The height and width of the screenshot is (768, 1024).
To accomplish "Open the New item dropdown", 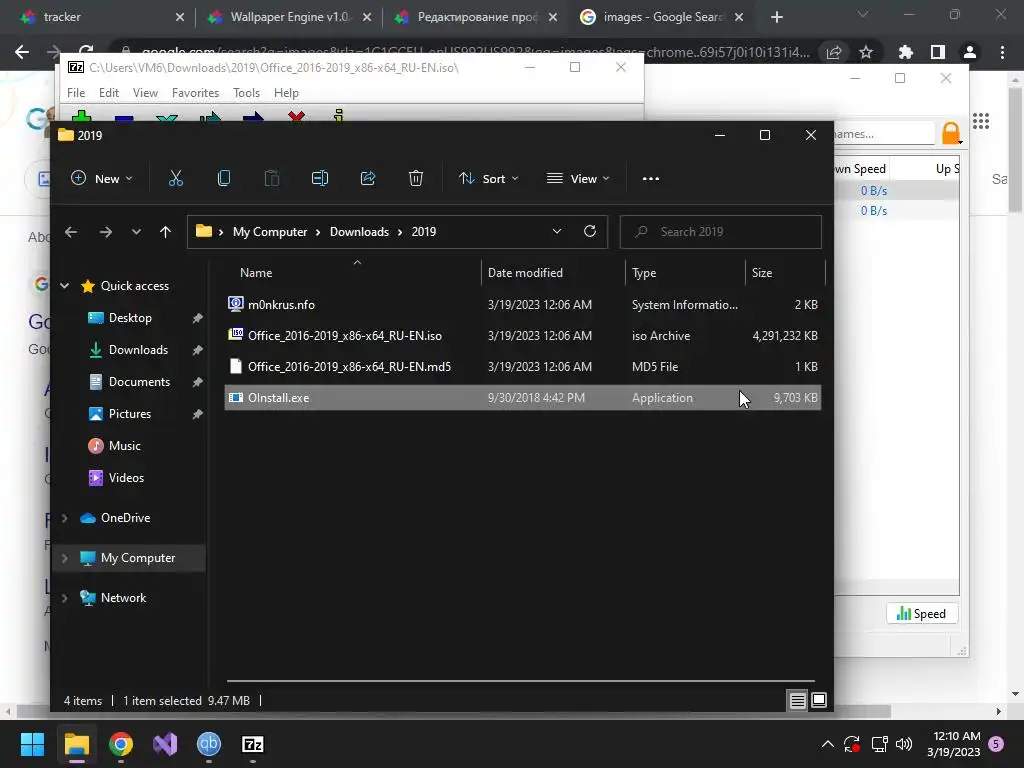I will [102, 178].
